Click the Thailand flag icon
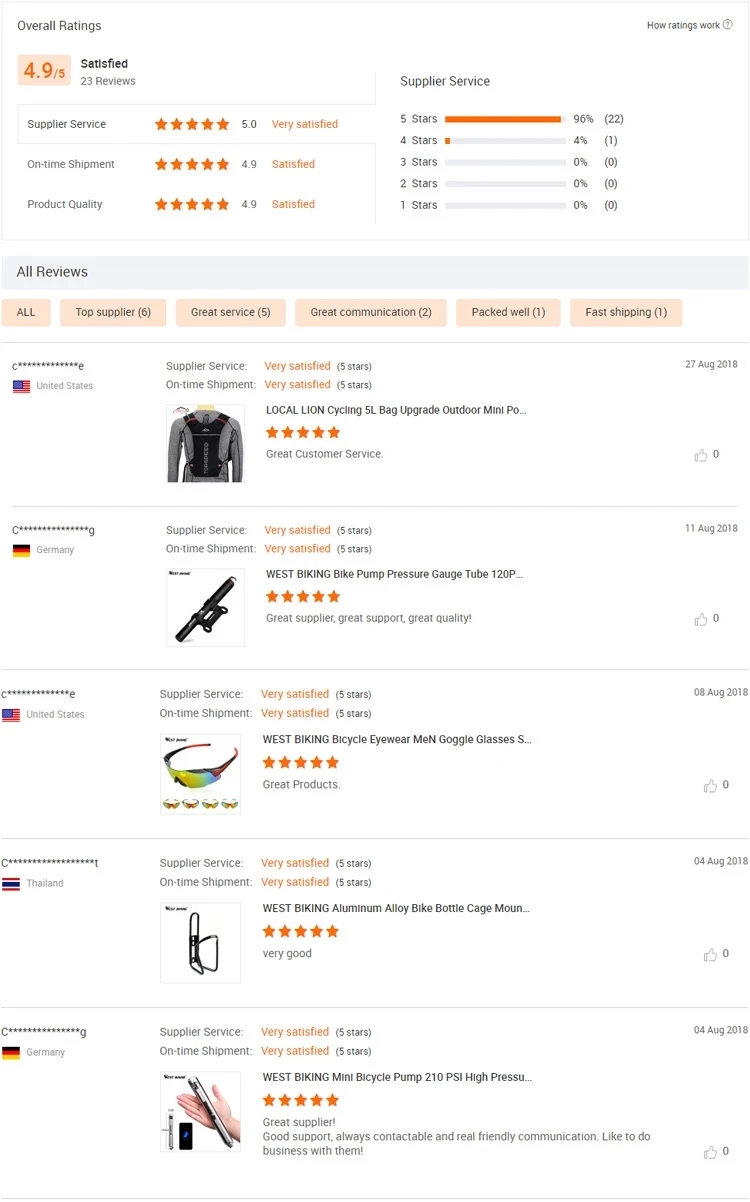 point(11,884)
